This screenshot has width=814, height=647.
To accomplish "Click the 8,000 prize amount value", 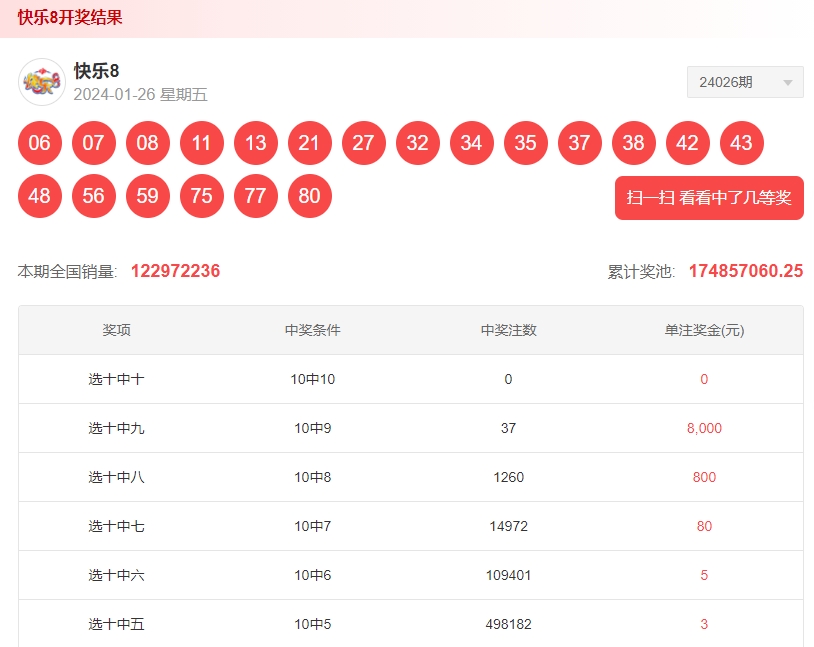I will [703, 428].
